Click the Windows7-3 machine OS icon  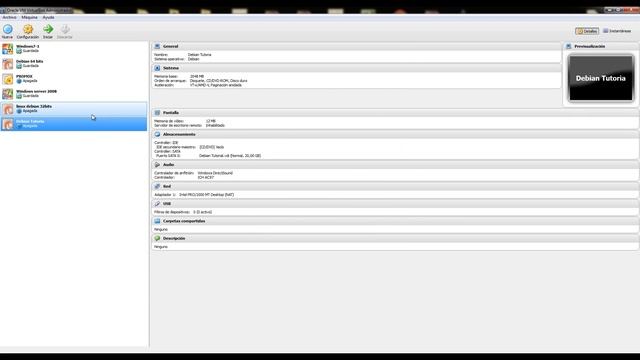[7, 49]
